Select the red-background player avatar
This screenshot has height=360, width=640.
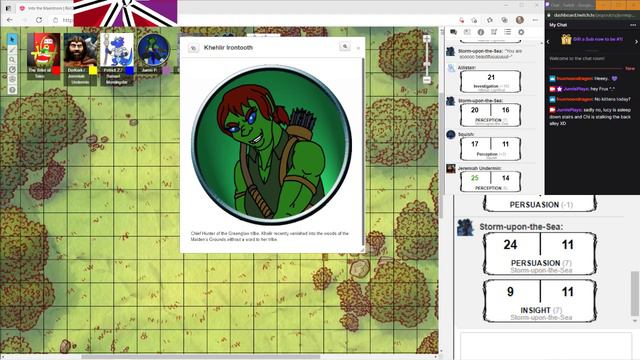[x=44, y=51]
